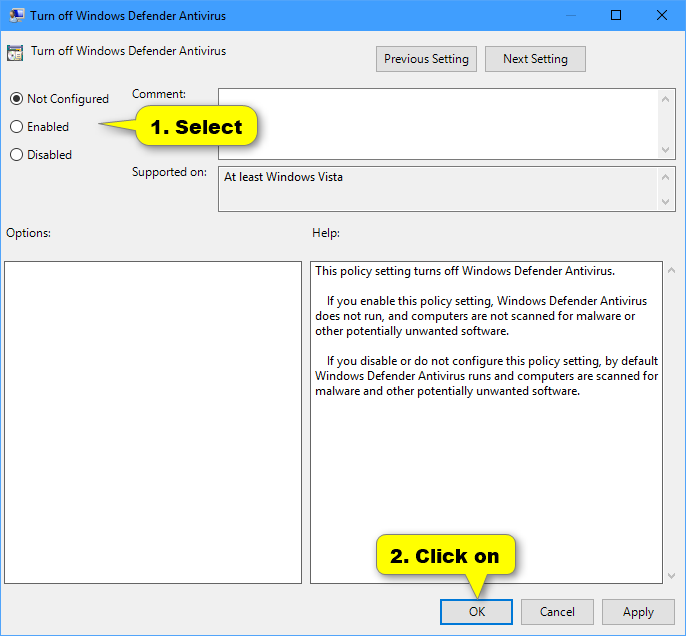The height and width of the screenshot is (636, 686).
Task: Click the empty Options pane
Action: click(x=153, y=423)
